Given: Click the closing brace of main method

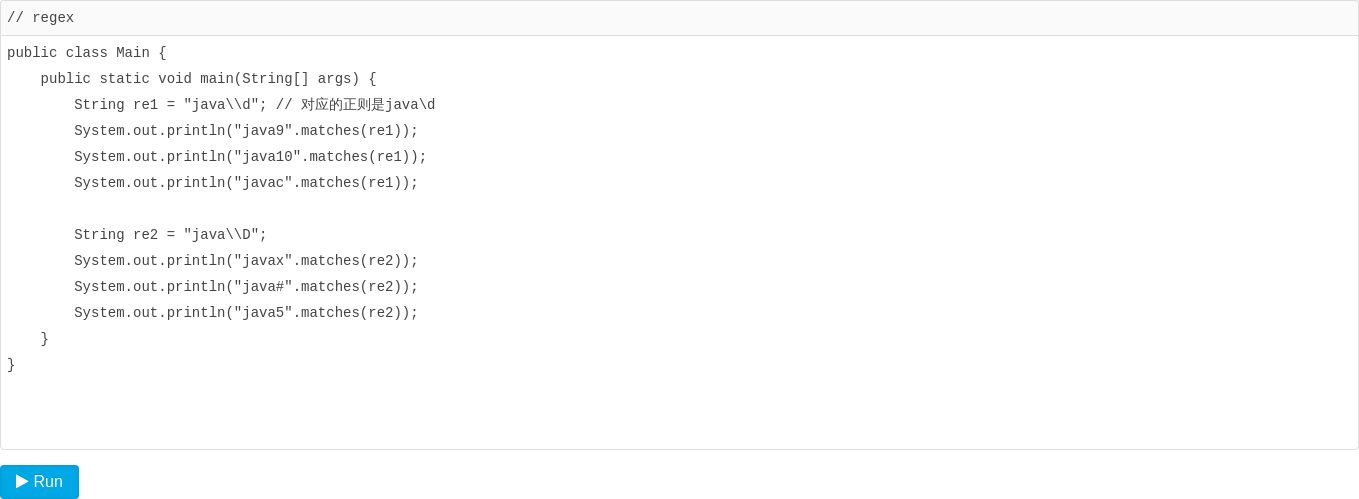Looking at the screenshot, I should (x=44, y=339).
